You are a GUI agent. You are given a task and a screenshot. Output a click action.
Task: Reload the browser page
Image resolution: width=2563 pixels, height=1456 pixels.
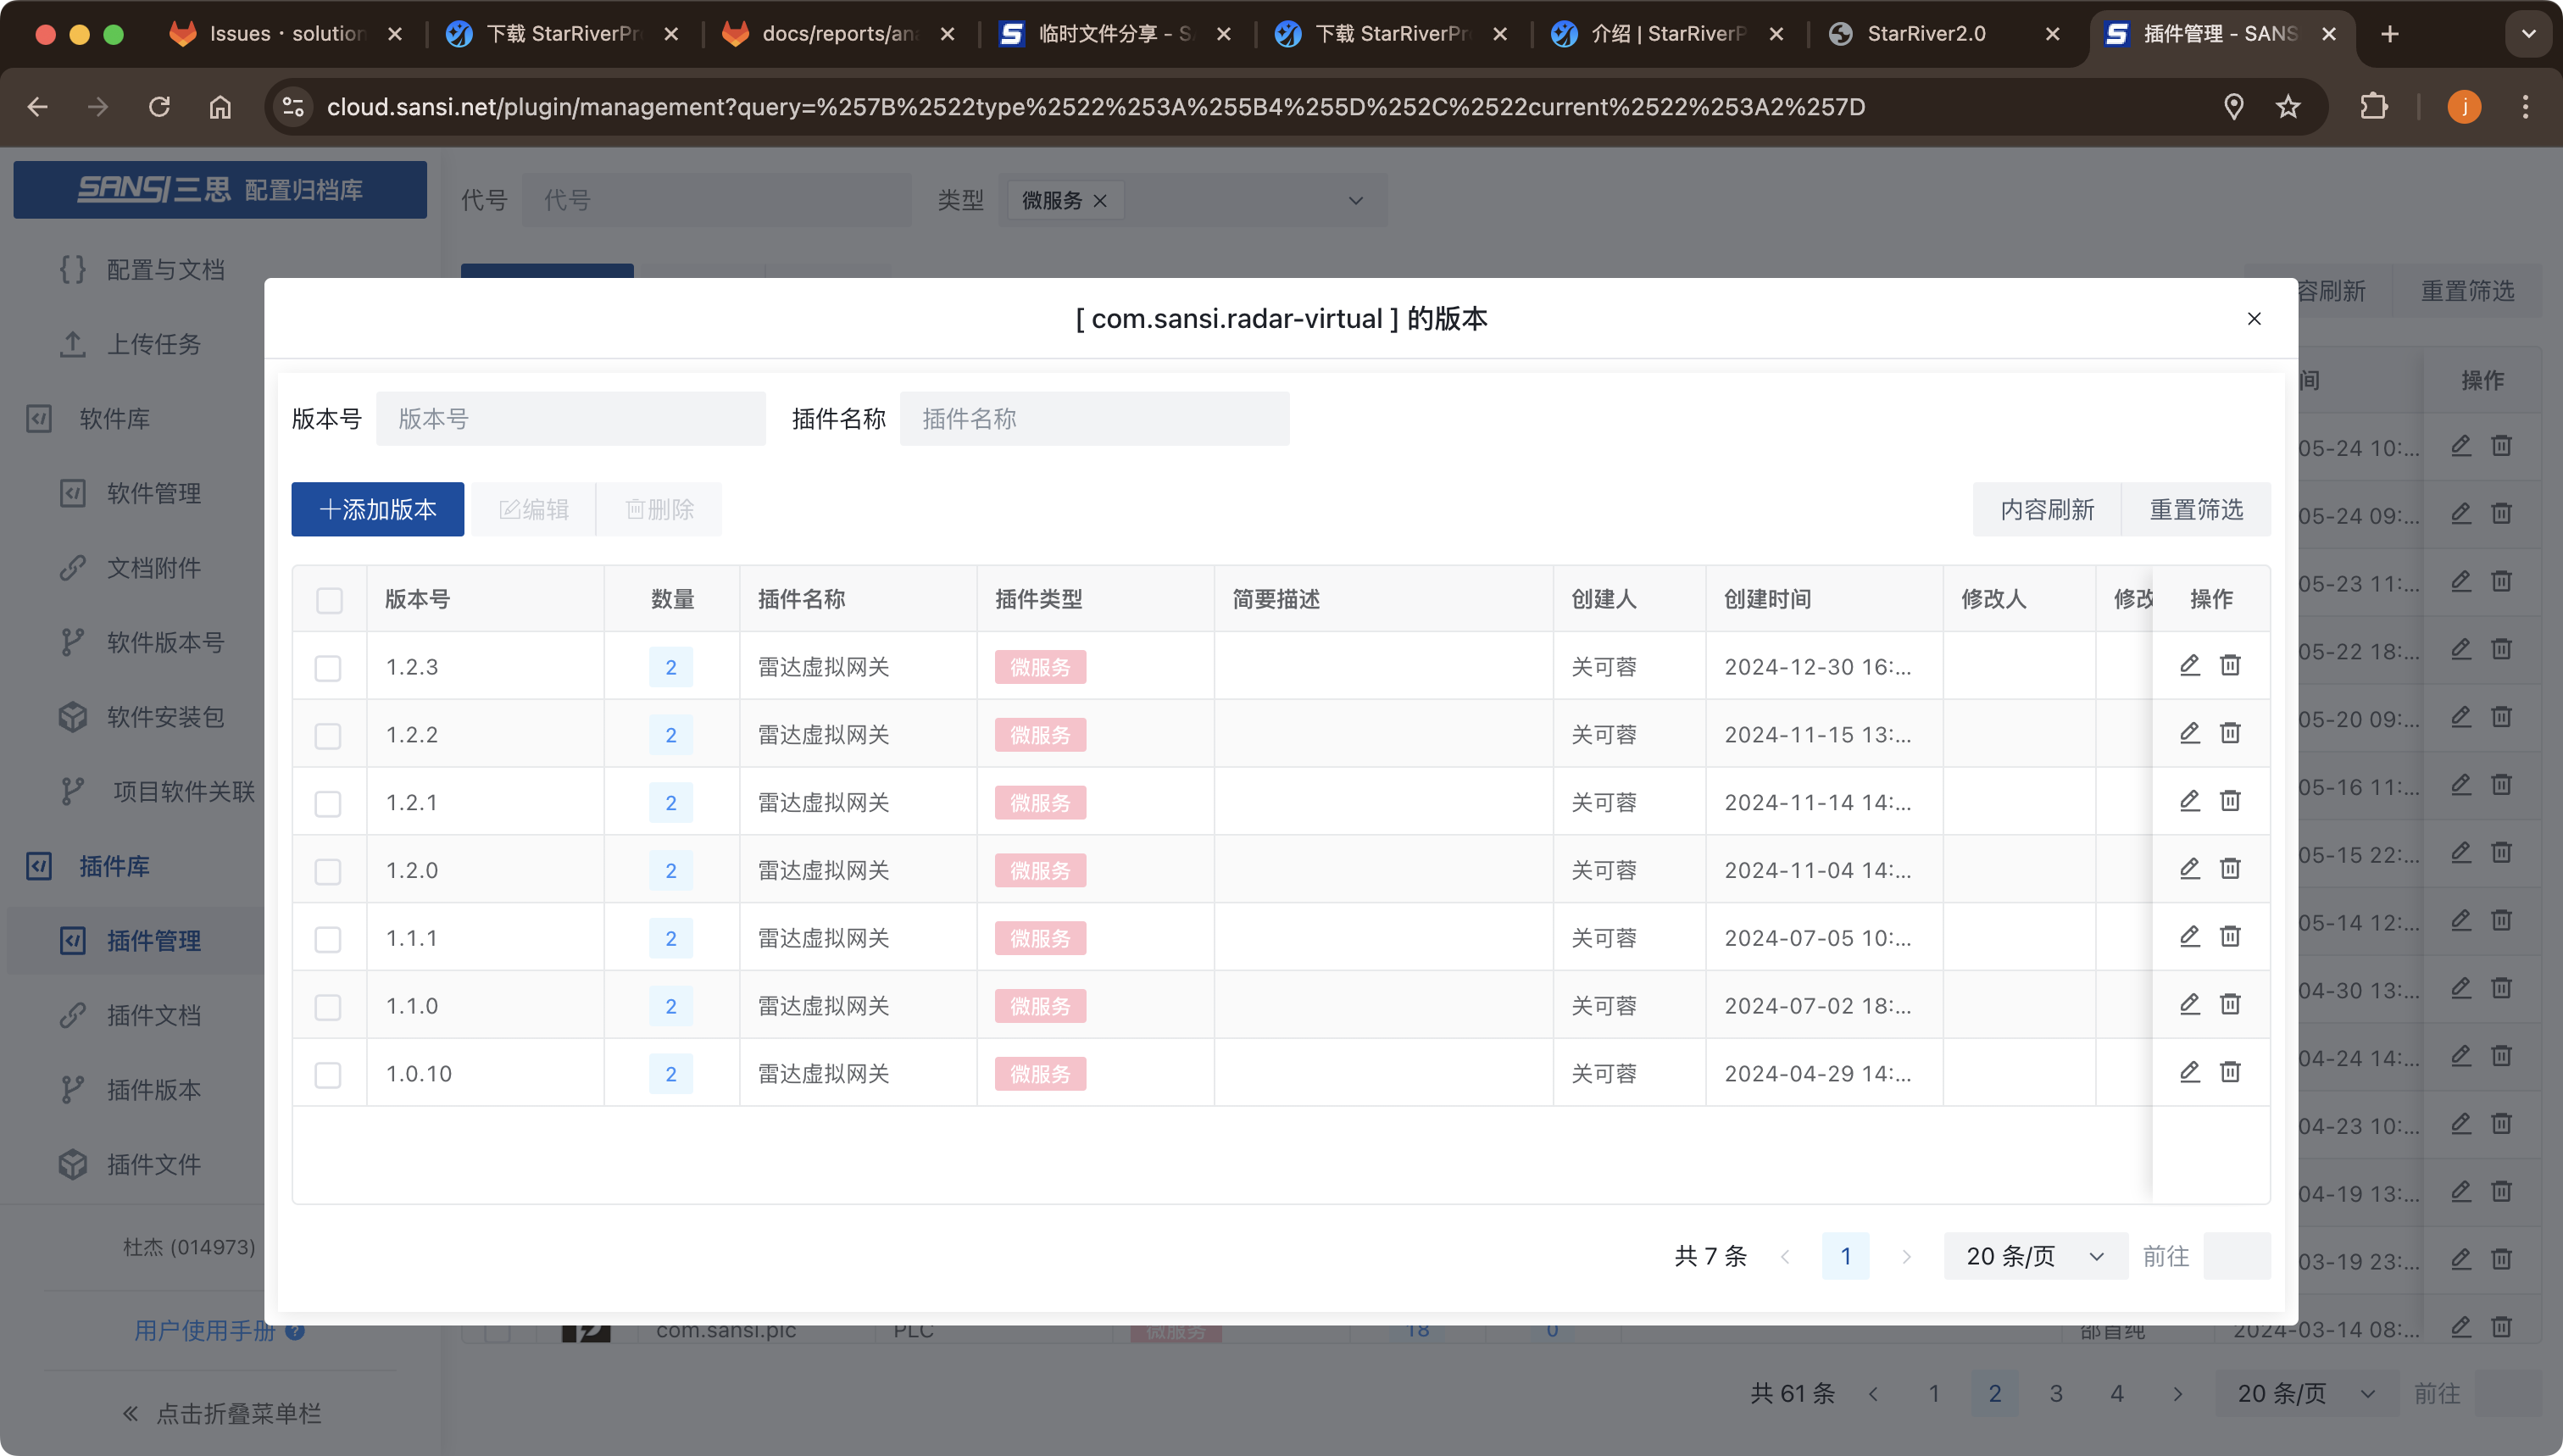pos(159,107)
